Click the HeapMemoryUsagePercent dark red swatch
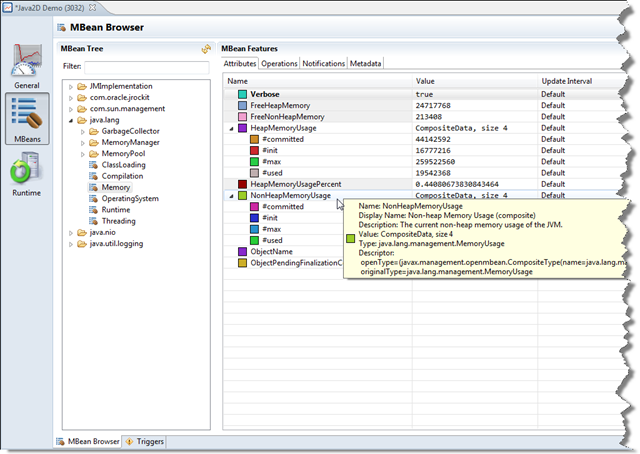Screen dimensions: 640x454 tap(242, 184)
